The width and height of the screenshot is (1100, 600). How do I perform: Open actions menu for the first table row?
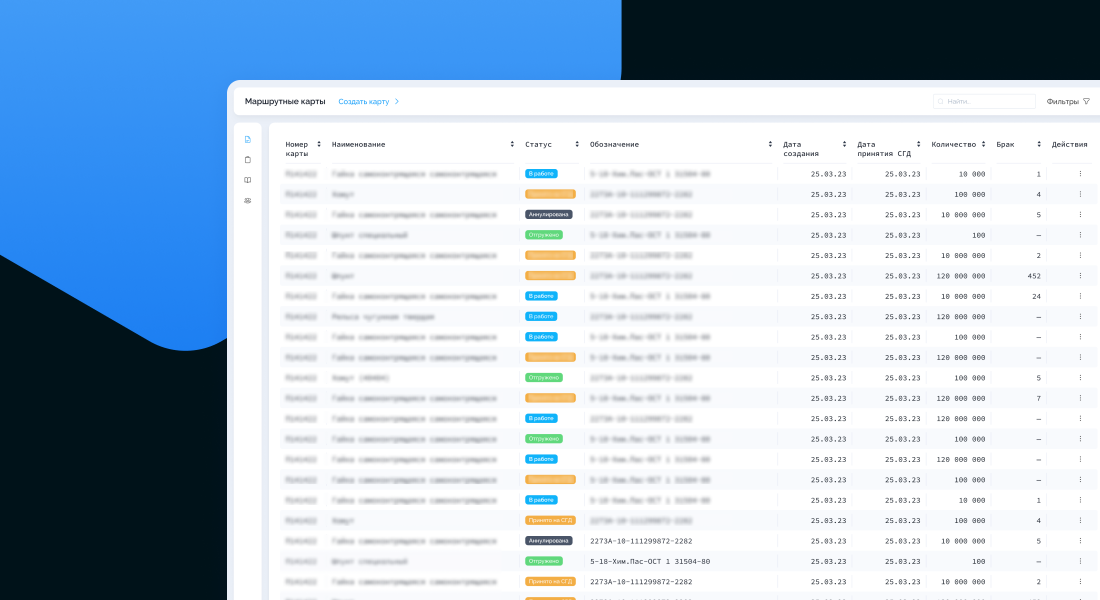coord(1080,174)
